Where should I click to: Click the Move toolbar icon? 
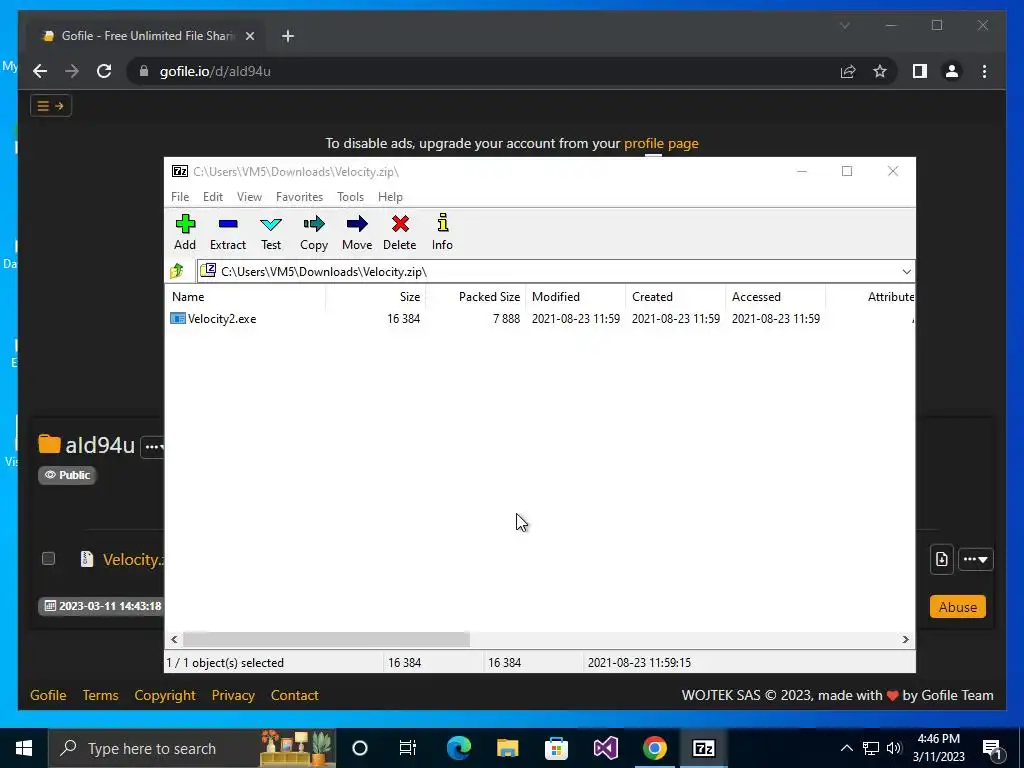tap(357, 232)
